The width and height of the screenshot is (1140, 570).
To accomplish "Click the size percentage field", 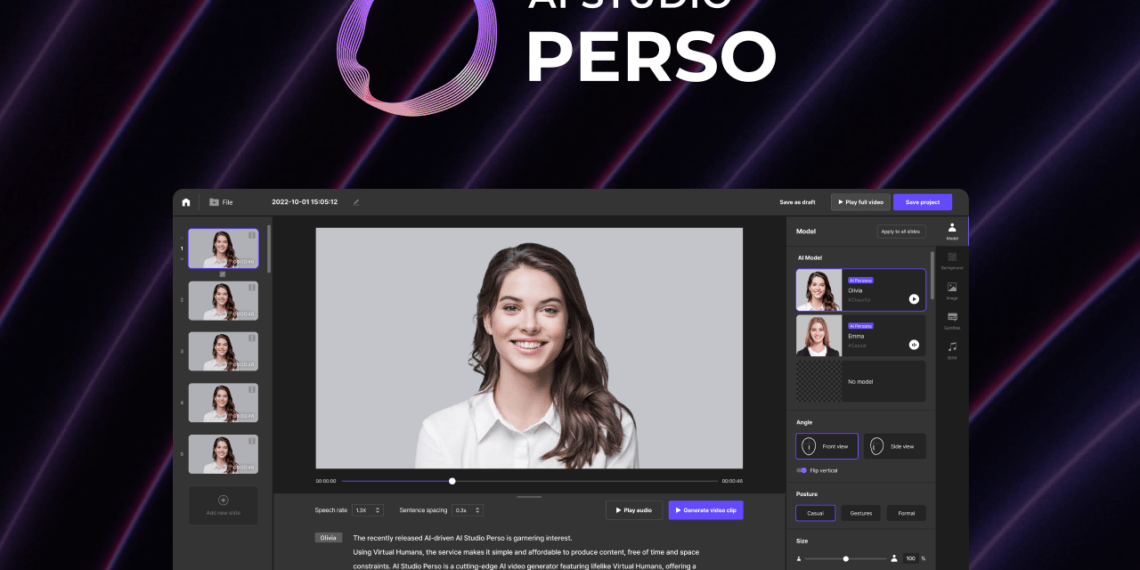I will [911, 558].
